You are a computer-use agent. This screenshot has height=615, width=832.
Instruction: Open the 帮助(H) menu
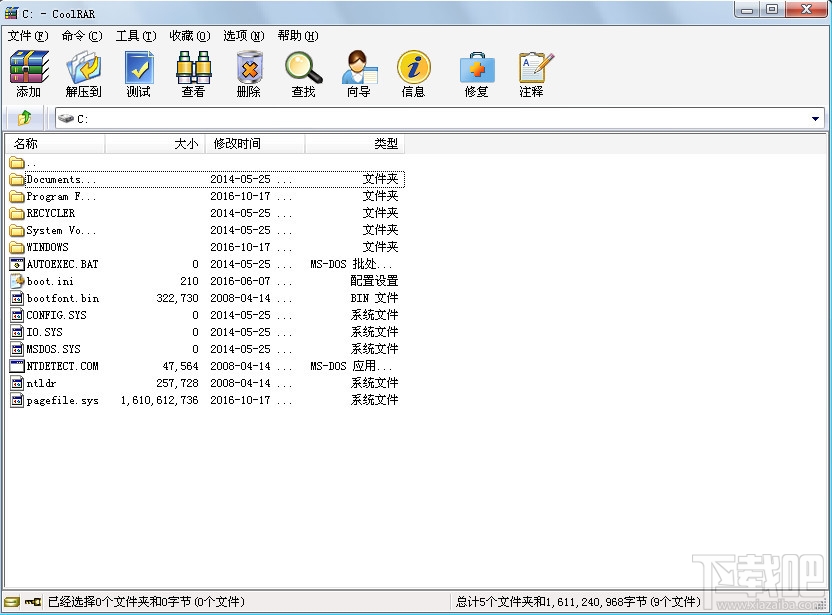pos(298,36)
